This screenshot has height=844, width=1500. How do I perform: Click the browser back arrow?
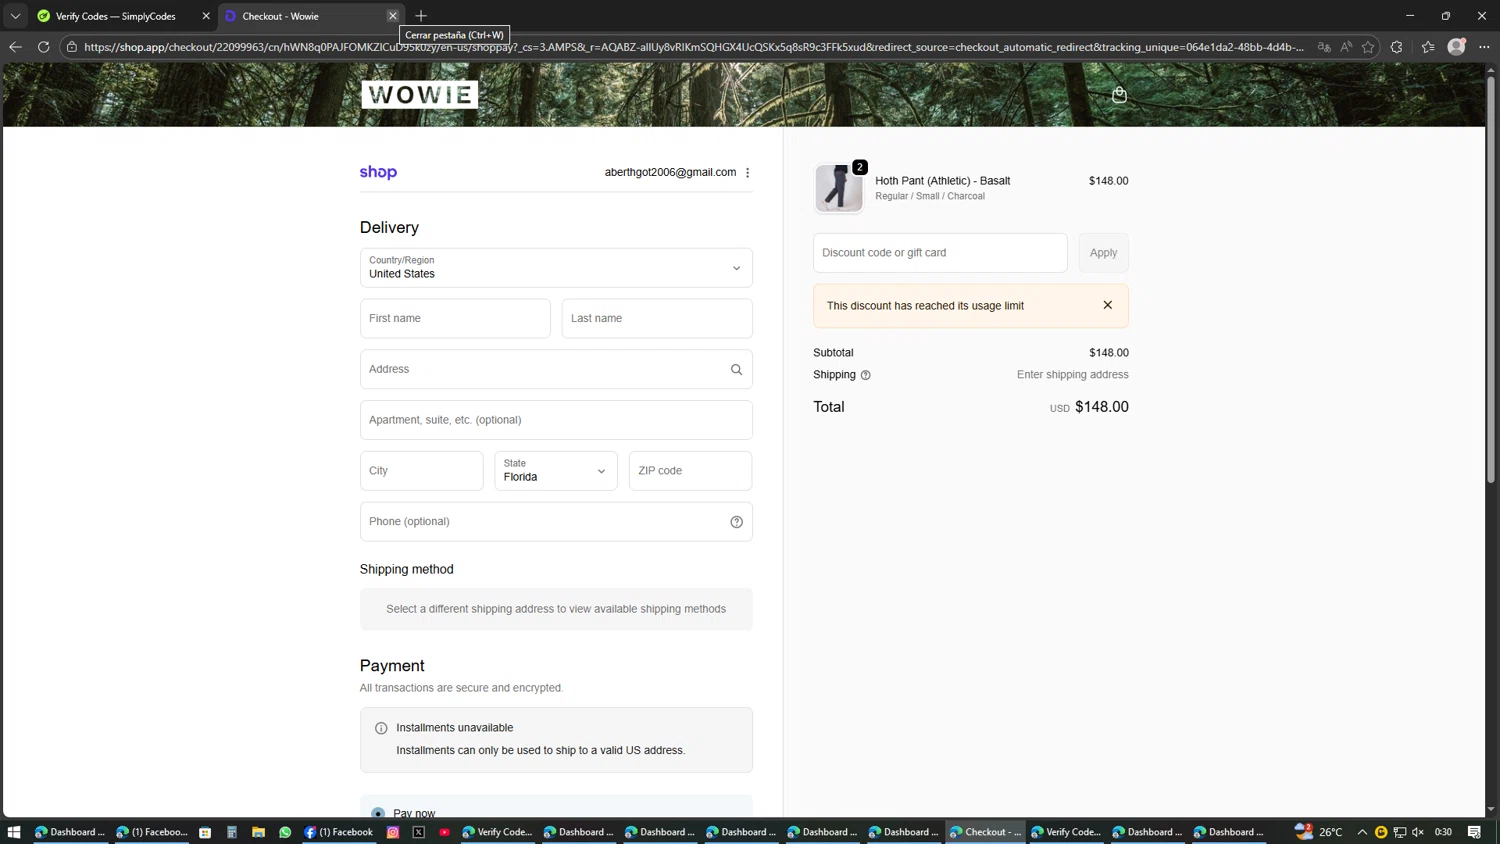pos(15,47)
